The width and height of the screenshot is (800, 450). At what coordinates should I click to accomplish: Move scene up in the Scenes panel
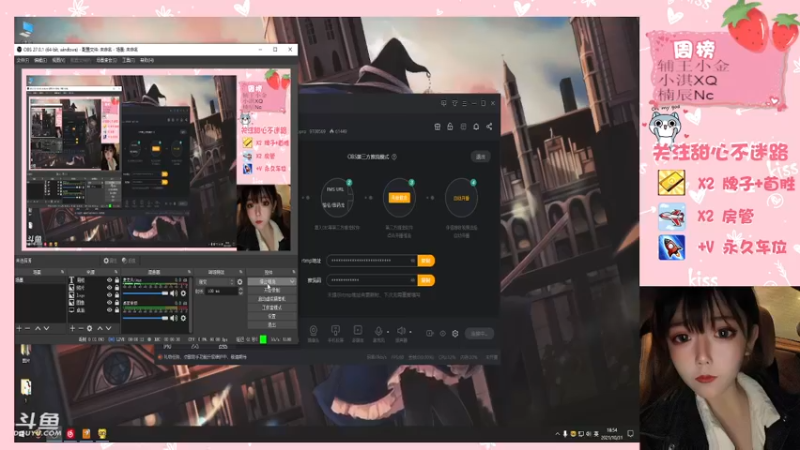pos(38,329)
